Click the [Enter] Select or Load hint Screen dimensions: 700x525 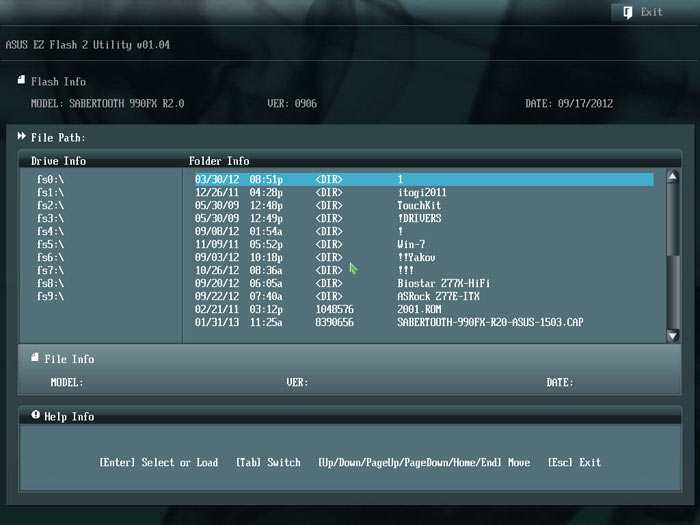pyautogui.click(x=158, y=462)
